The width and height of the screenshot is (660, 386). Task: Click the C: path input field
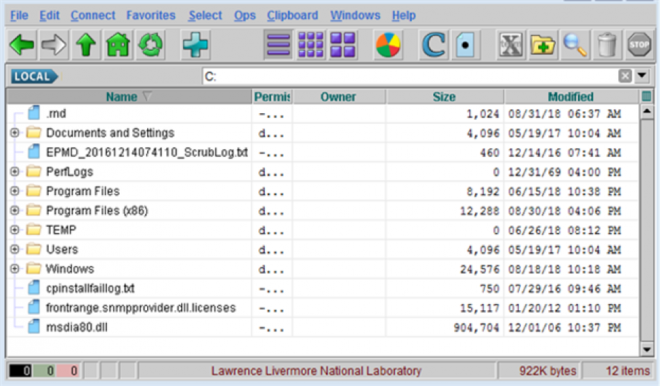tap(410, 76)
